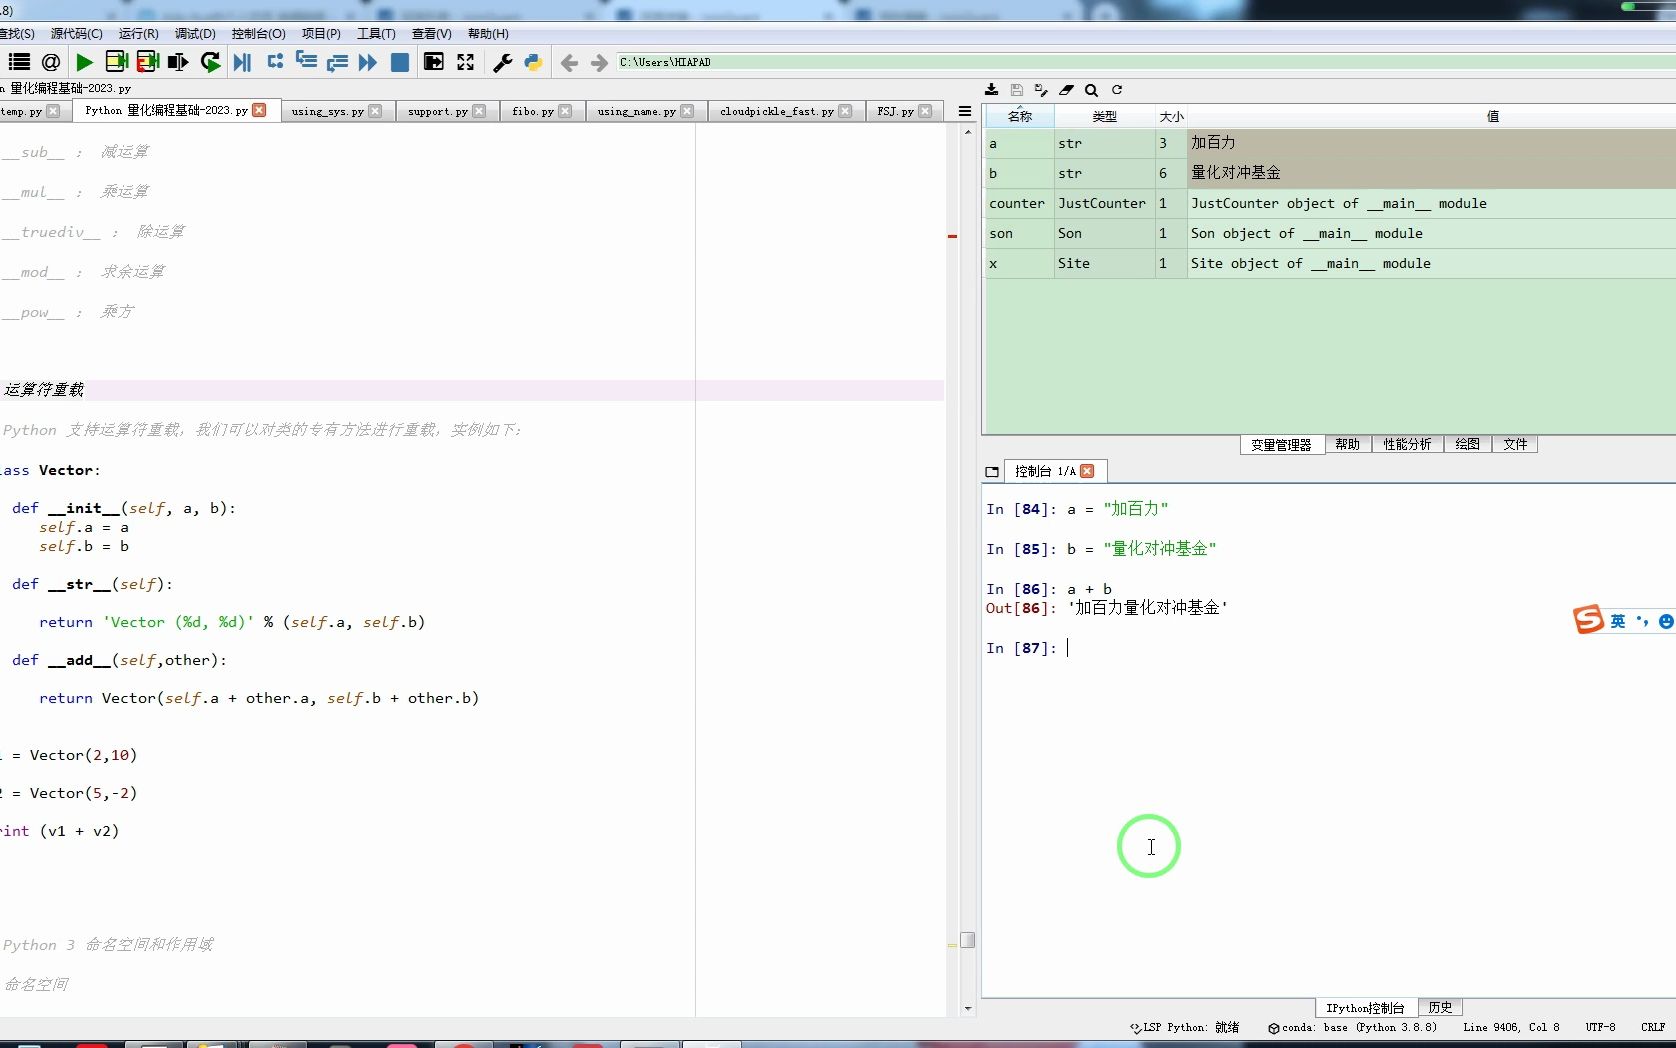
Task: Select 历史 bottom tab
Action: [x=1440, y=1008]
